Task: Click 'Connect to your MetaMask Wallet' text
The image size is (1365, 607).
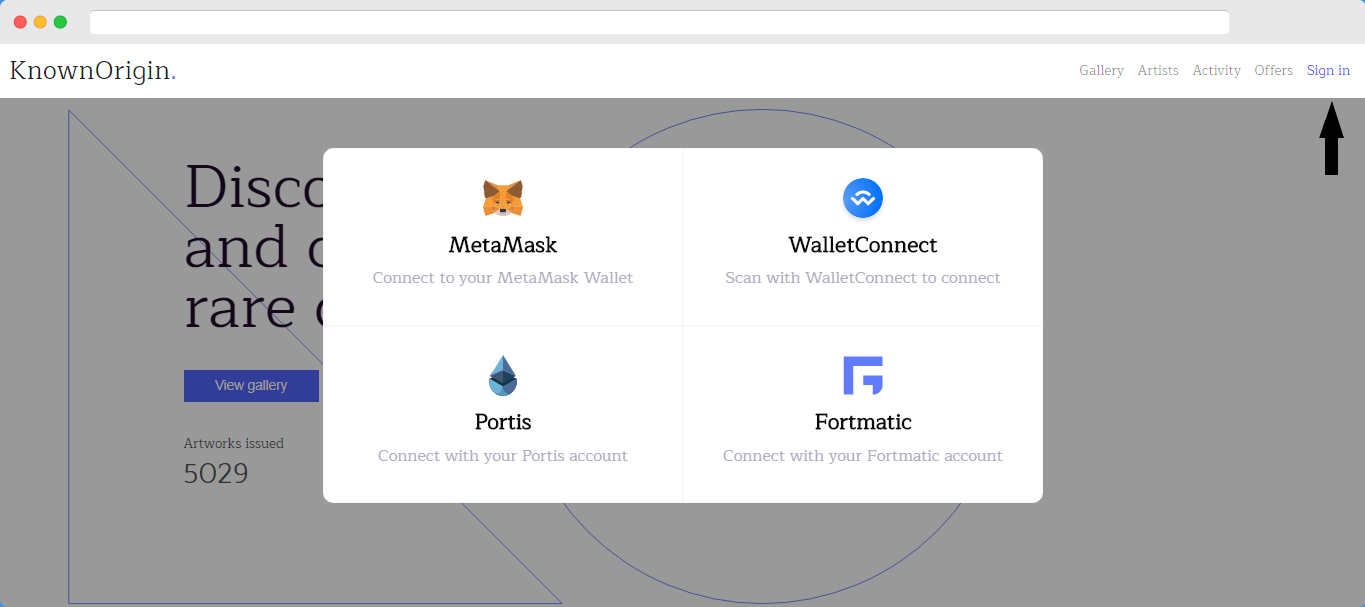Action: coord(503,278)
